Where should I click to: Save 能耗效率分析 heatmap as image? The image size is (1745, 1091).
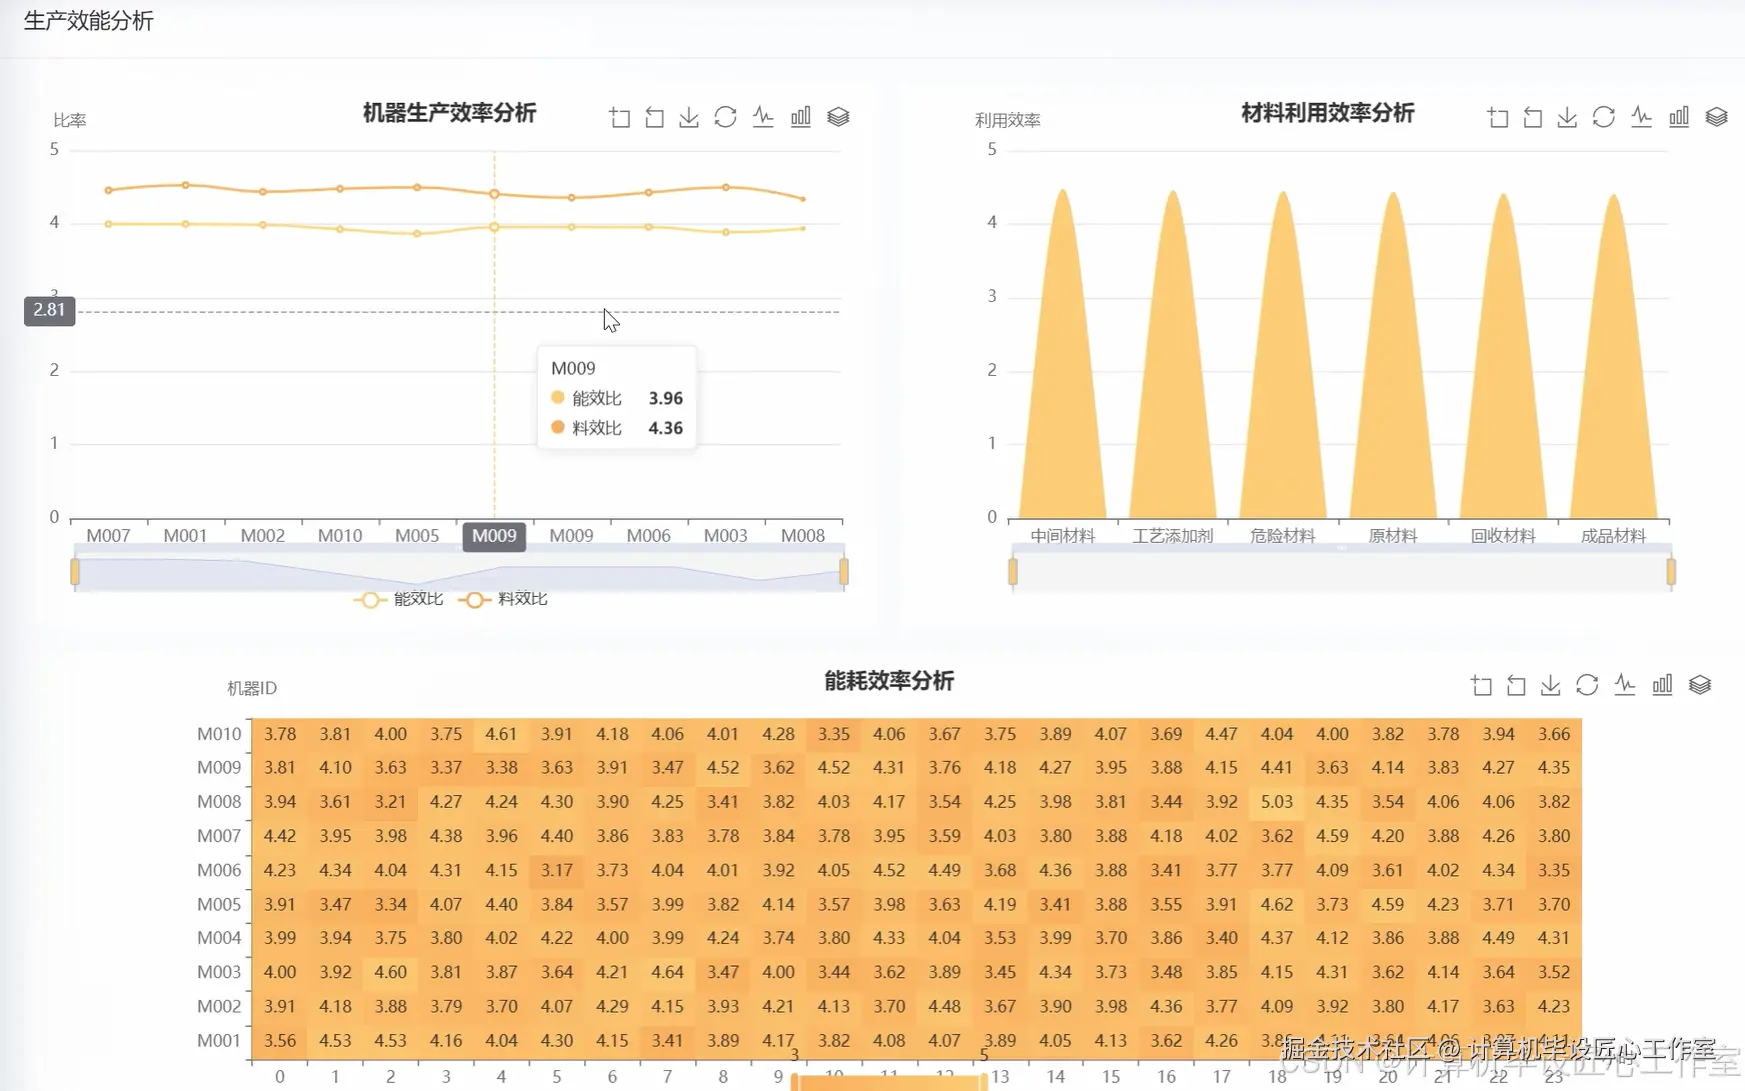pos(1550,685)
